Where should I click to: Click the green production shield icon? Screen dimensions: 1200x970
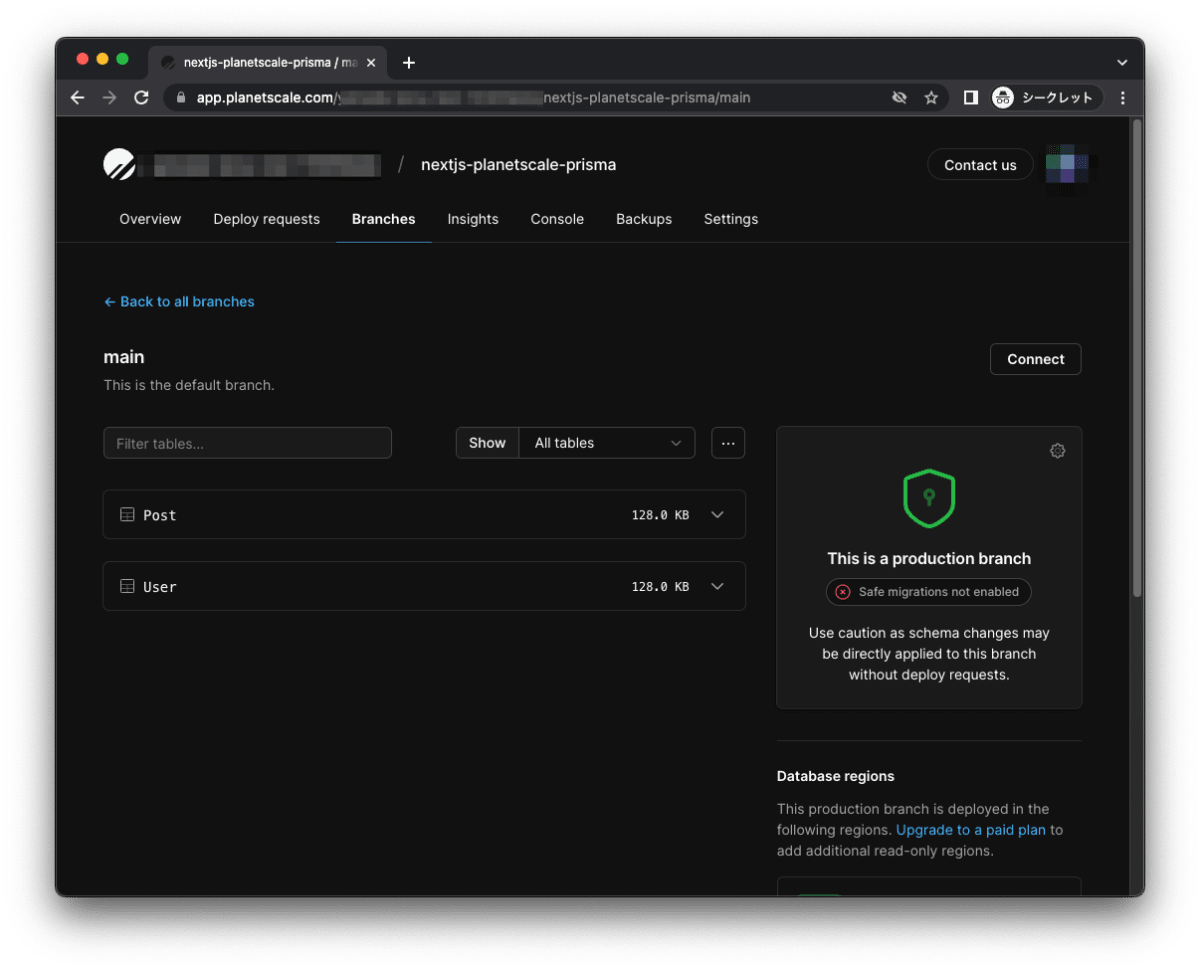coord(929,498)
